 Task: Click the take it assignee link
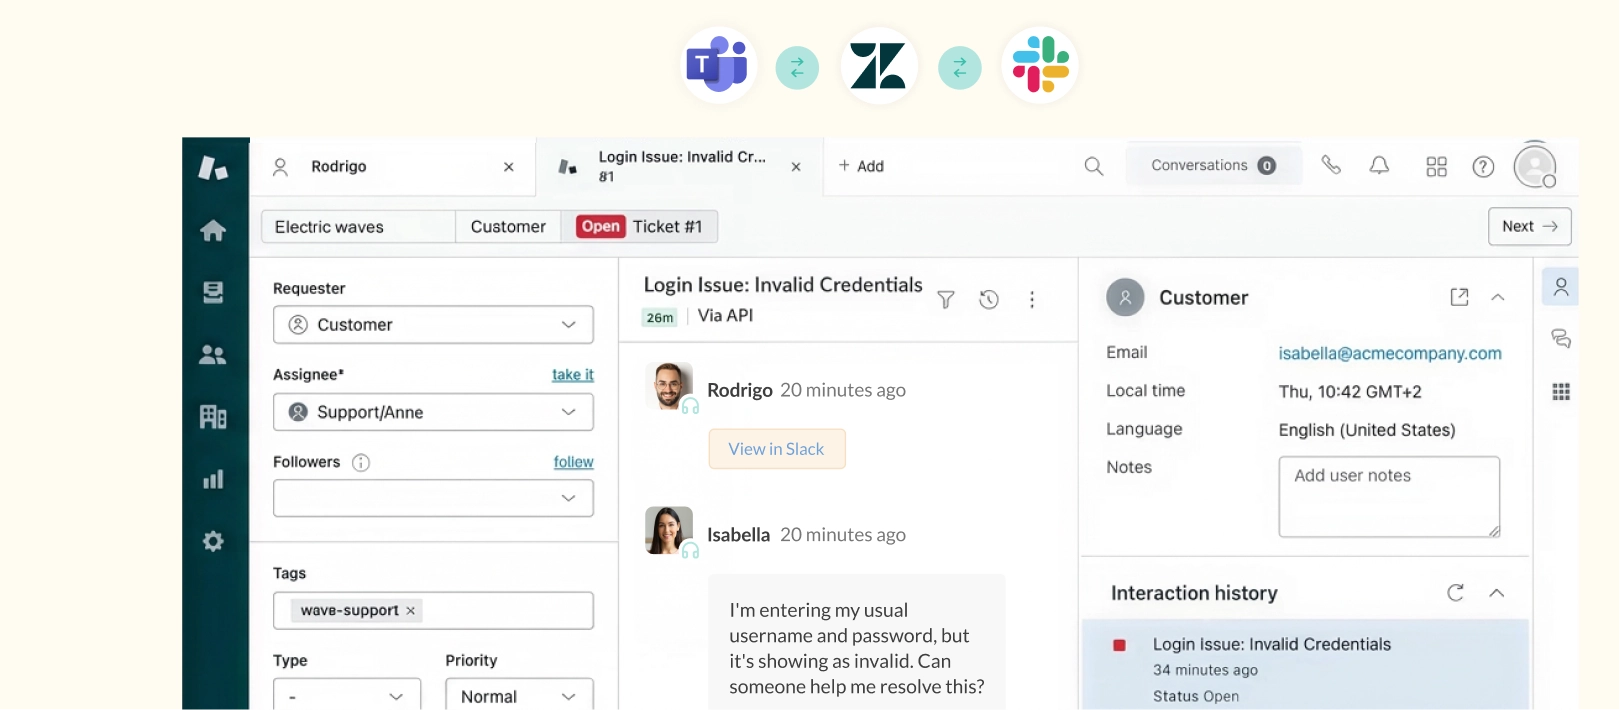[572, 374]
